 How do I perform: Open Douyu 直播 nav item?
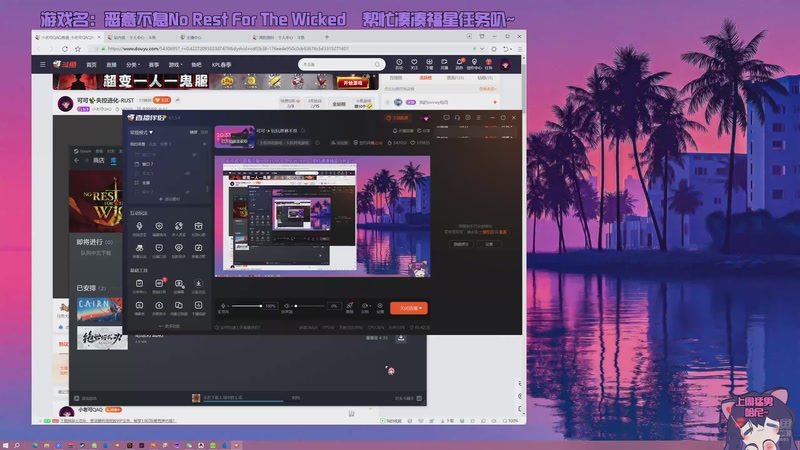[111, 65]
